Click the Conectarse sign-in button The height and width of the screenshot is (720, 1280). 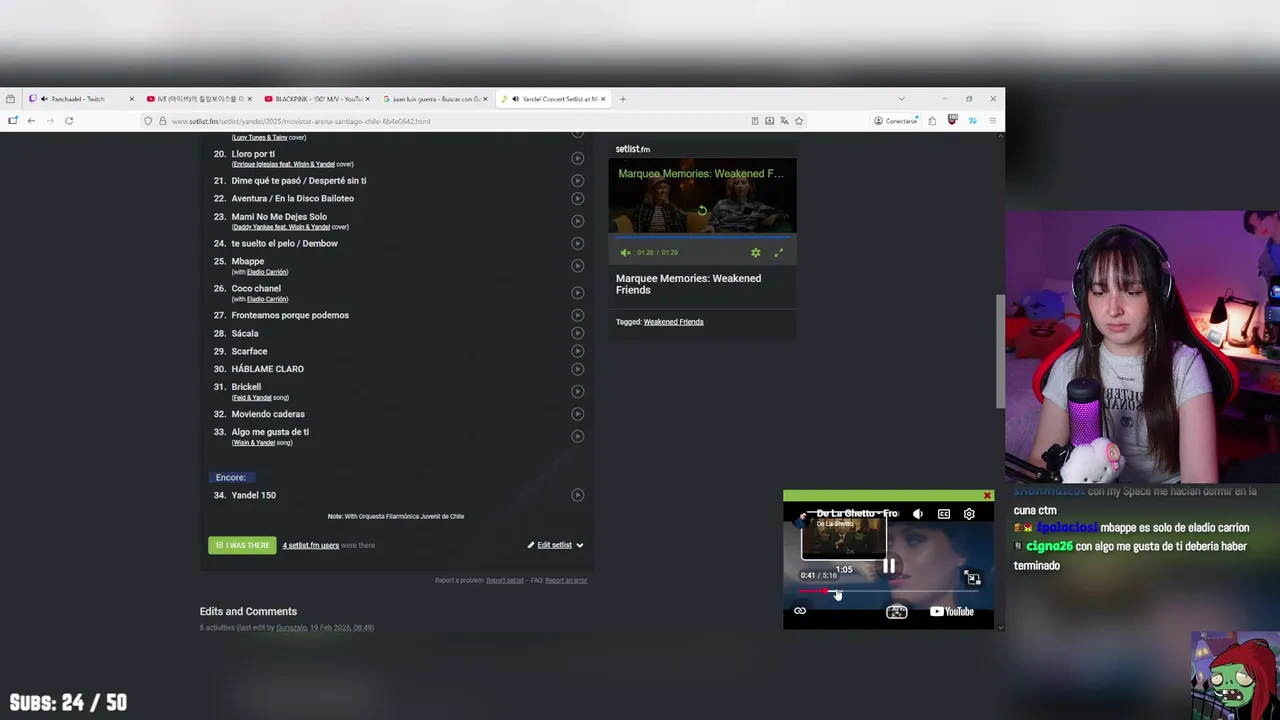click(895, 121)
